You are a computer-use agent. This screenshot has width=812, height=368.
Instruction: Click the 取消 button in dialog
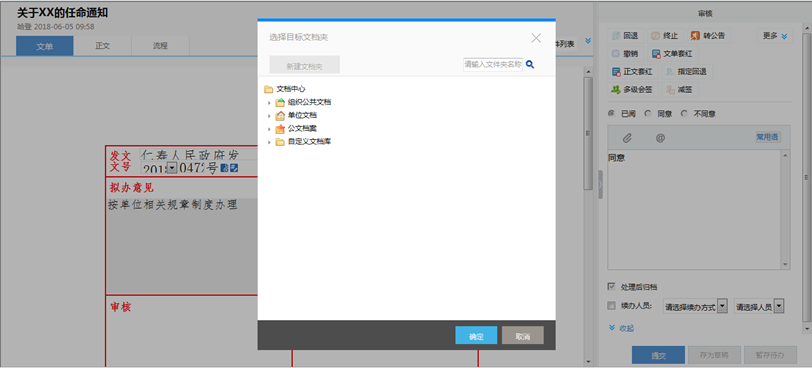coord(523,335)
